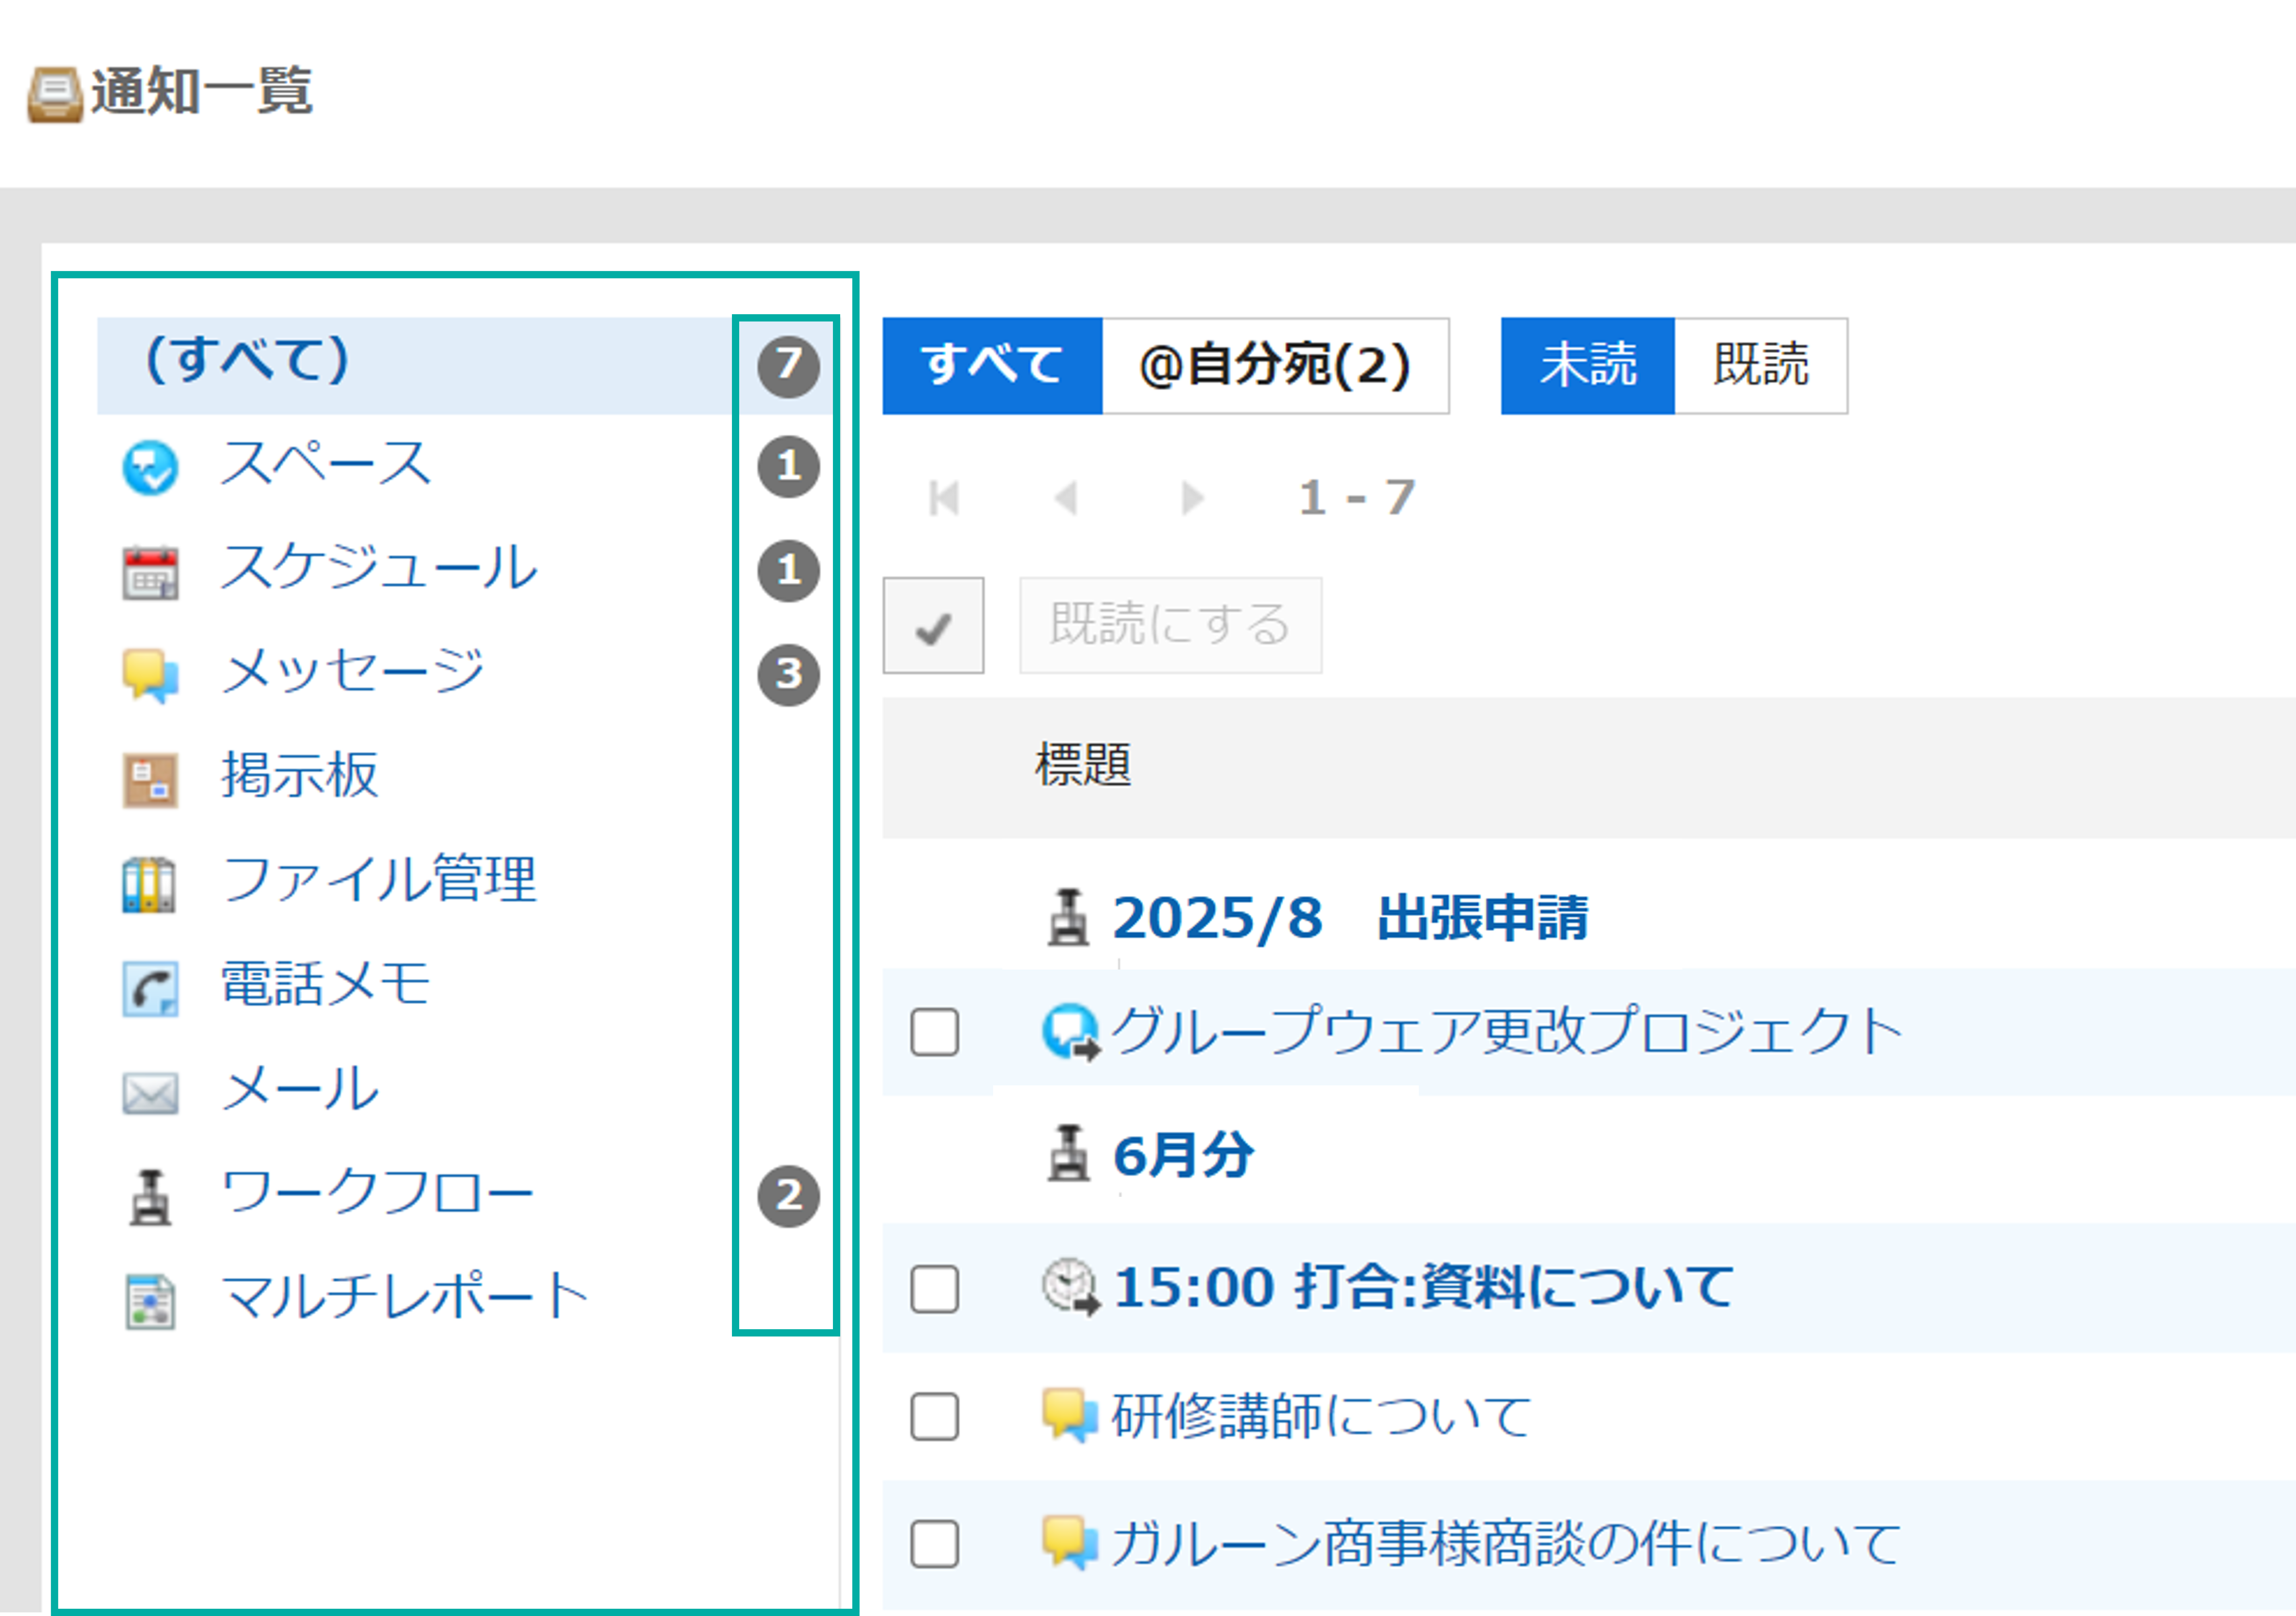Image resolution: width=2296 pixels, height=1616 pixels.
Task: Select the すべて filter tab
Action: (x=992, y=366)
